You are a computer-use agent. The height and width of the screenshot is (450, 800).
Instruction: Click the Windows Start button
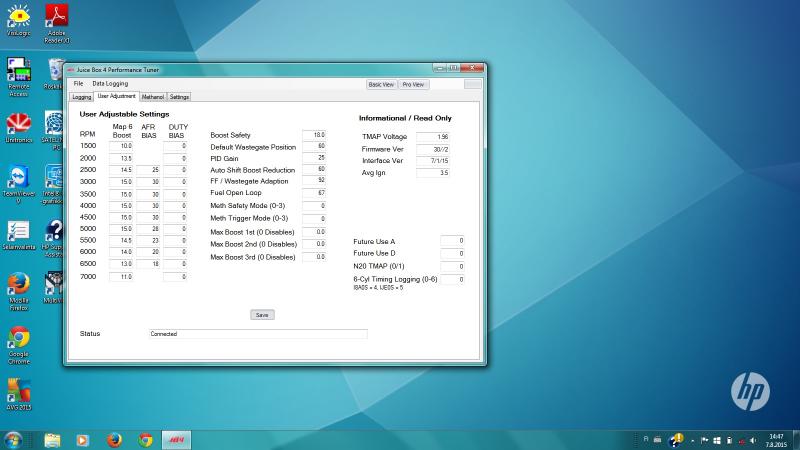click(14, 440)
